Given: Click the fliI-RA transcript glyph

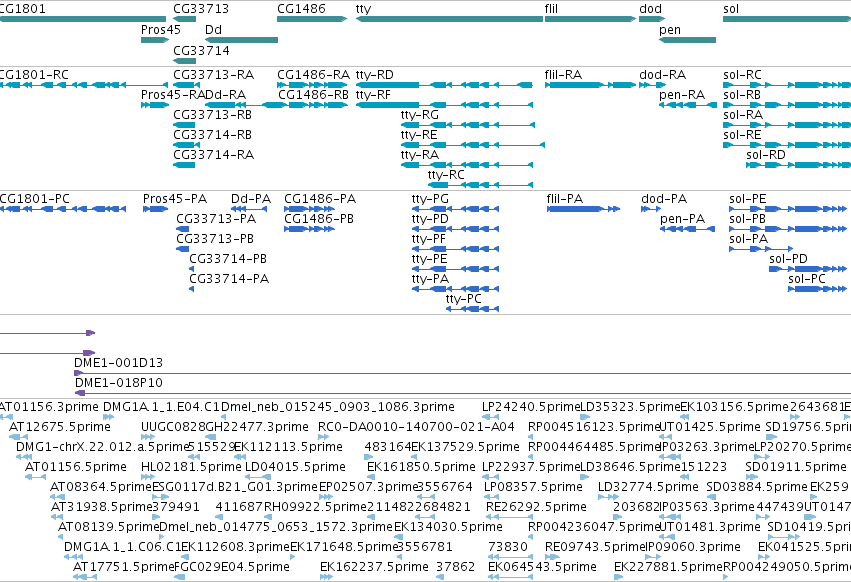Looking at the screenshot, I should pyautogui.click(x=590, y=85).
